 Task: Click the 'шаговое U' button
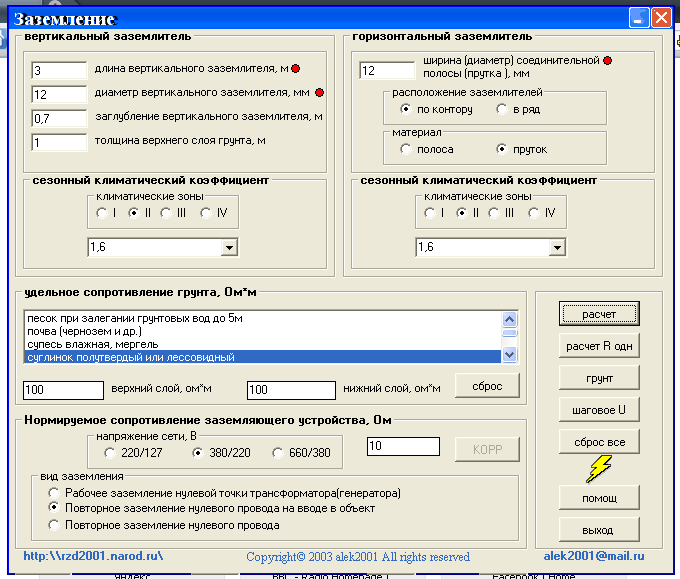pos(599,410)
